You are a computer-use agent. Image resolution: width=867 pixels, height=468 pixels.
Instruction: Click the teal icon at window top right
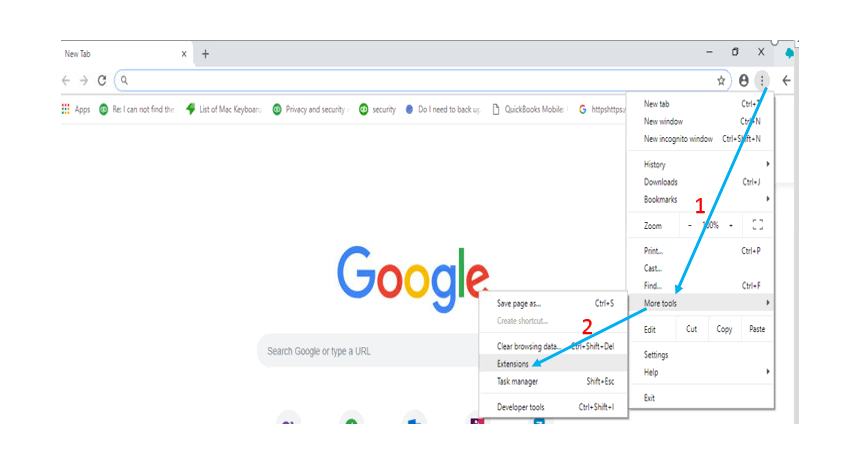(x=790, y=53)
